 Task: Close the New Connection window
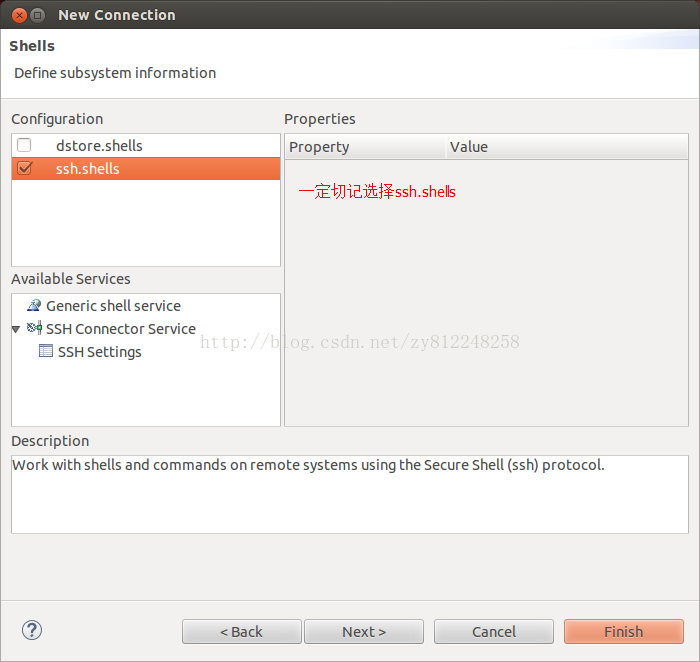(x=18, y=15)
